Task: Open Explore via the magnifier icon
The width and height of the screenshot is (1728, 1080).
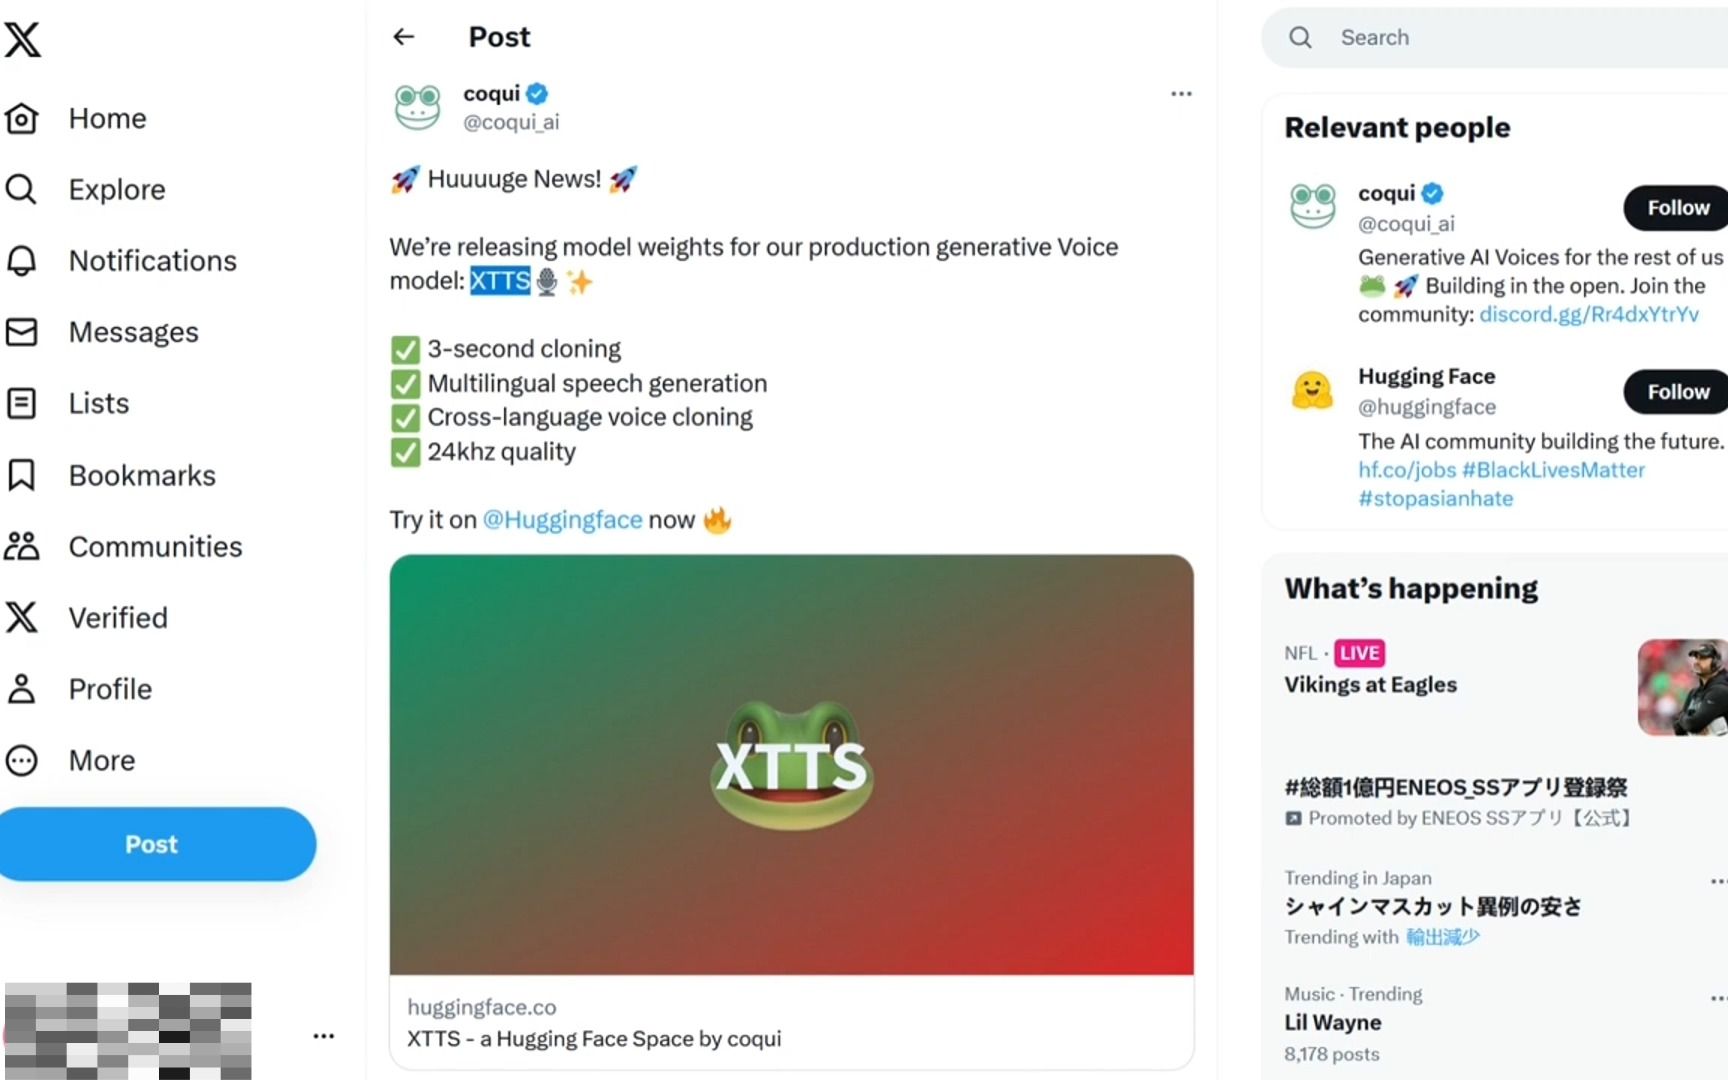Action: tap(22, 189)
